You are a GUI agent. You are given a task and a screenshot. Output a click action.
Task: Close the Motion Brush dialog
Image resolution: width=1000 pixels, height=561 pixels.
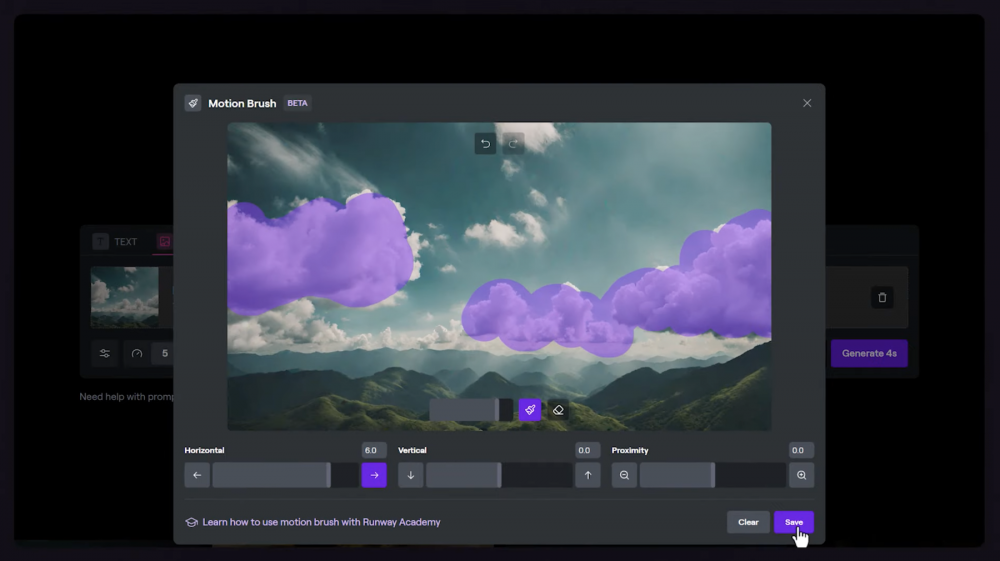[807, 103]
